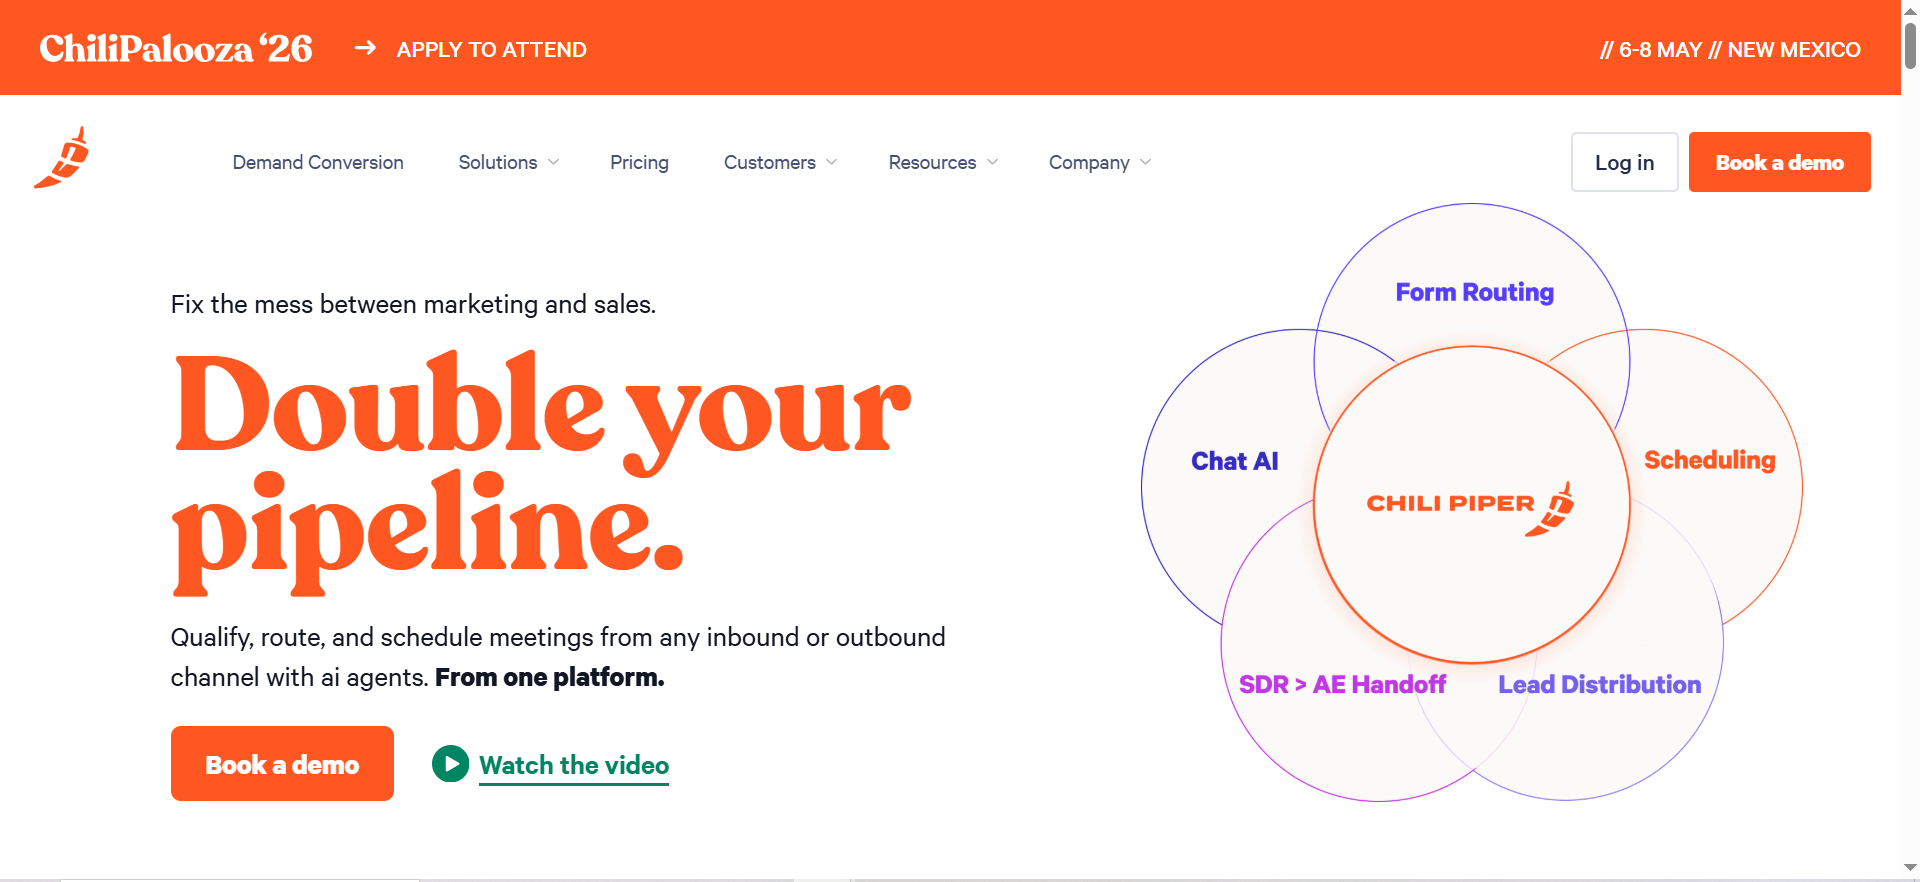This screenshot has width=1920, height=882.
Task: Click the scrollbar up arrow
Action: 1910,10
